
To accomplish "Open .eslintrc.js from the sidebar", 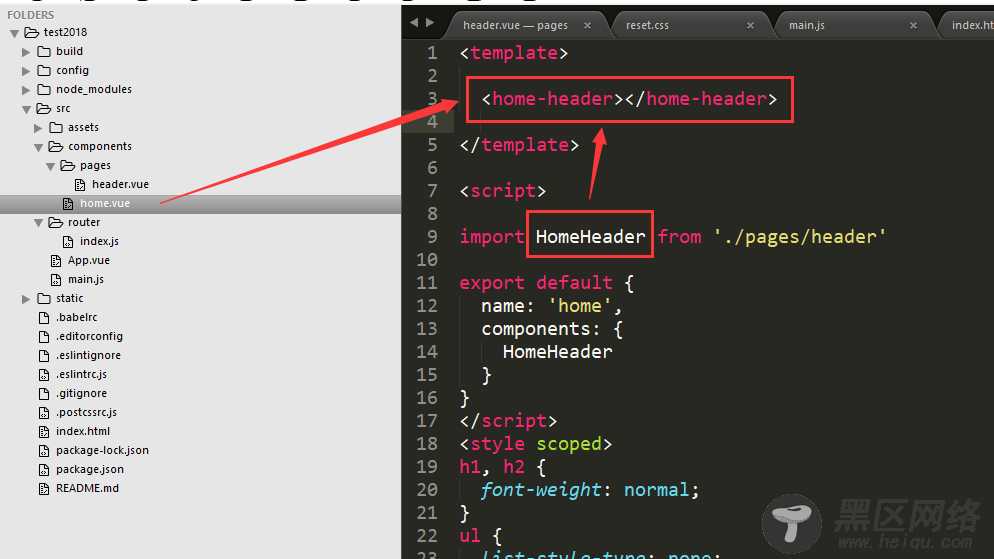I will (x=81, y=375).
